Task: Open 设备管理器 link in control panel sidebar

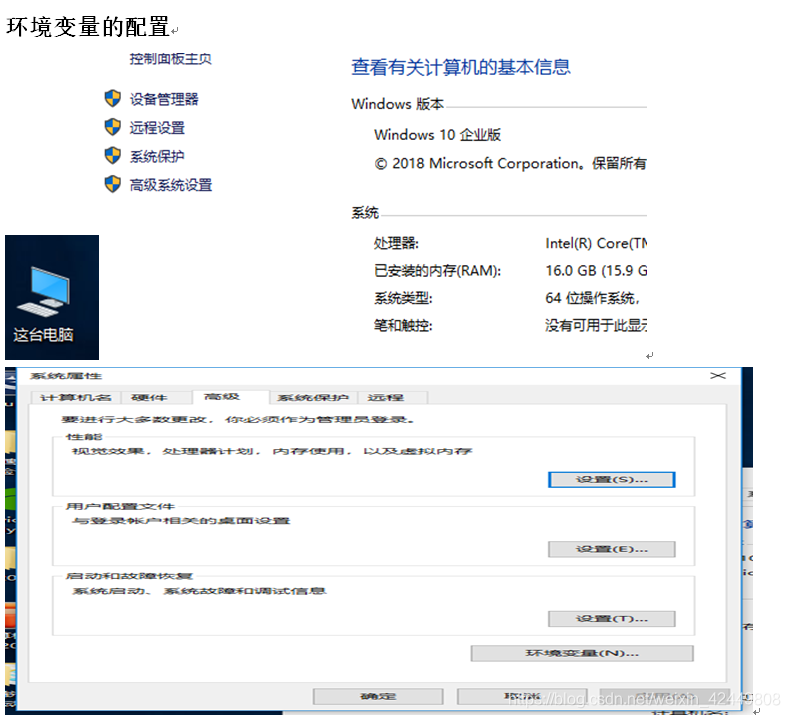Action: [164, 99]
